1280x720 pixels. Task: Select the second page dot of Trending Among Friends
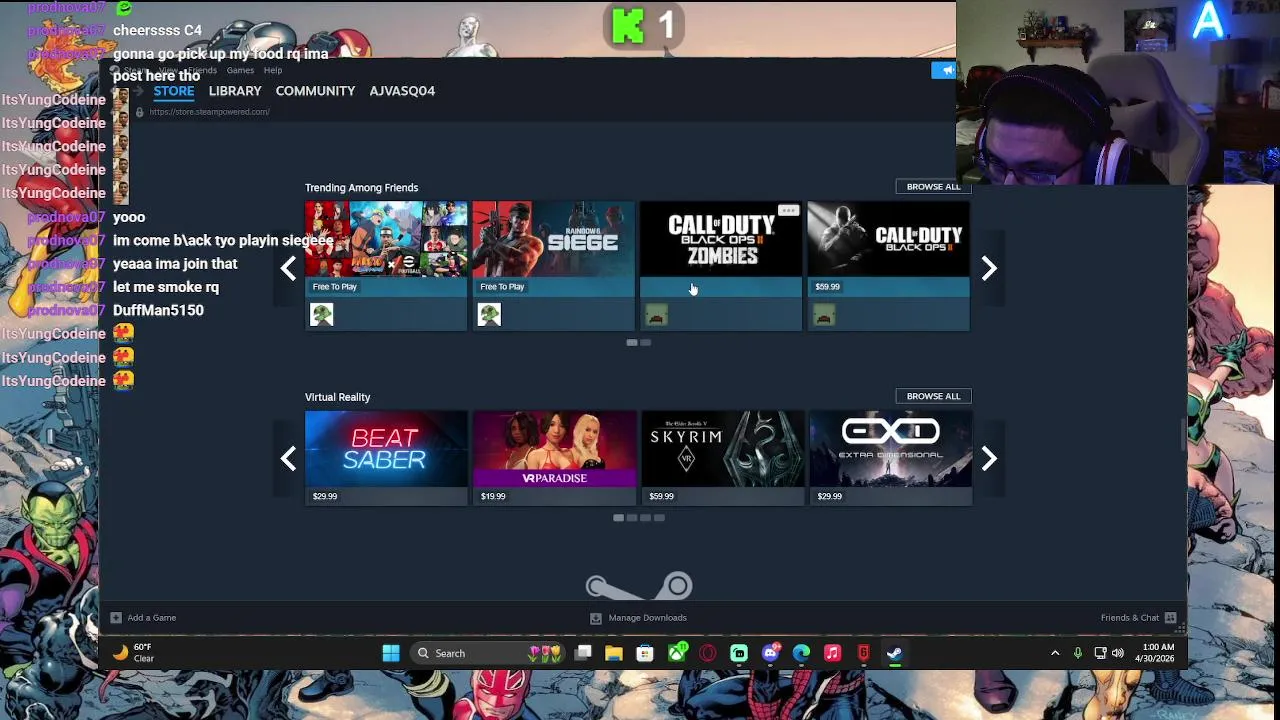tap(646, 343)
